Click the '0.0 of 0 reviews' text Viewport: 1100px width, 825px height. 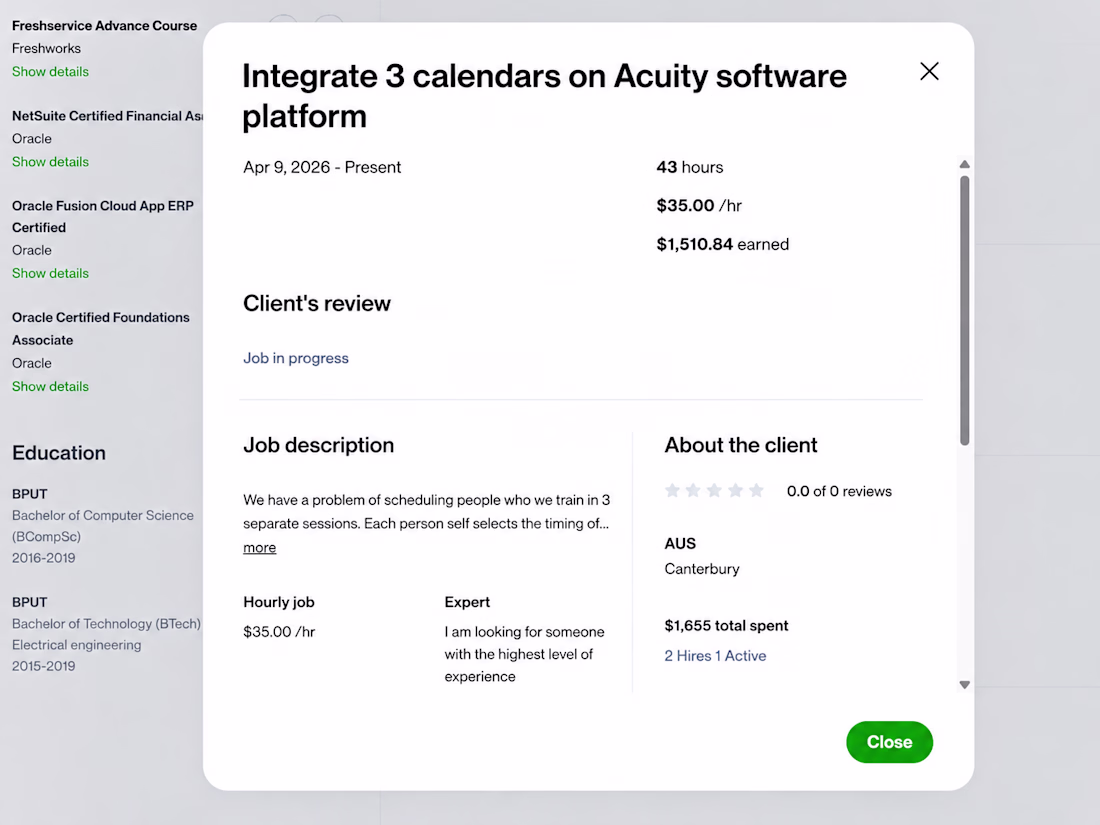click(x=839, y=491)
